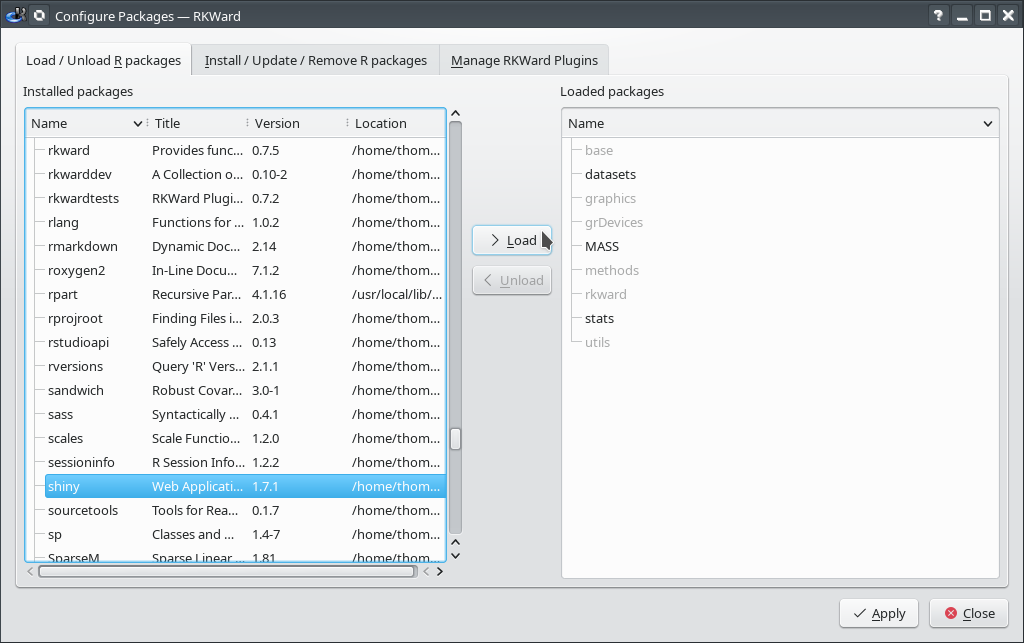Select the rmarkdown package
1024x643 pixels.
point(245,247)
